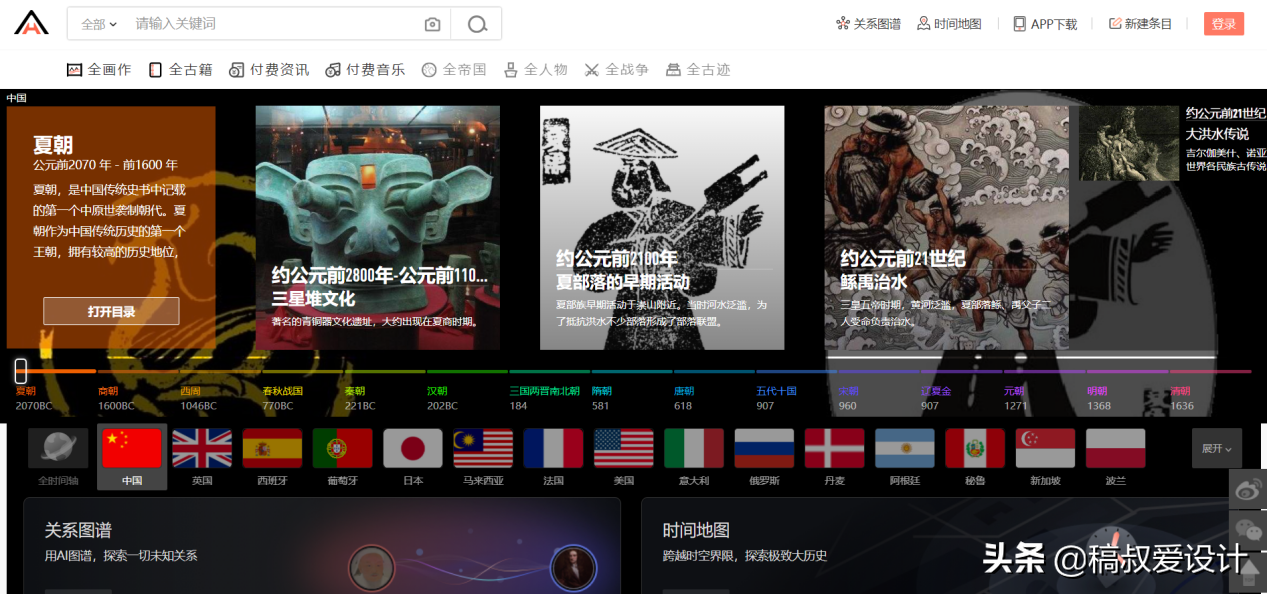Expand the flag list via 展开 button
1267x594 pixels.
(1216, 450)
